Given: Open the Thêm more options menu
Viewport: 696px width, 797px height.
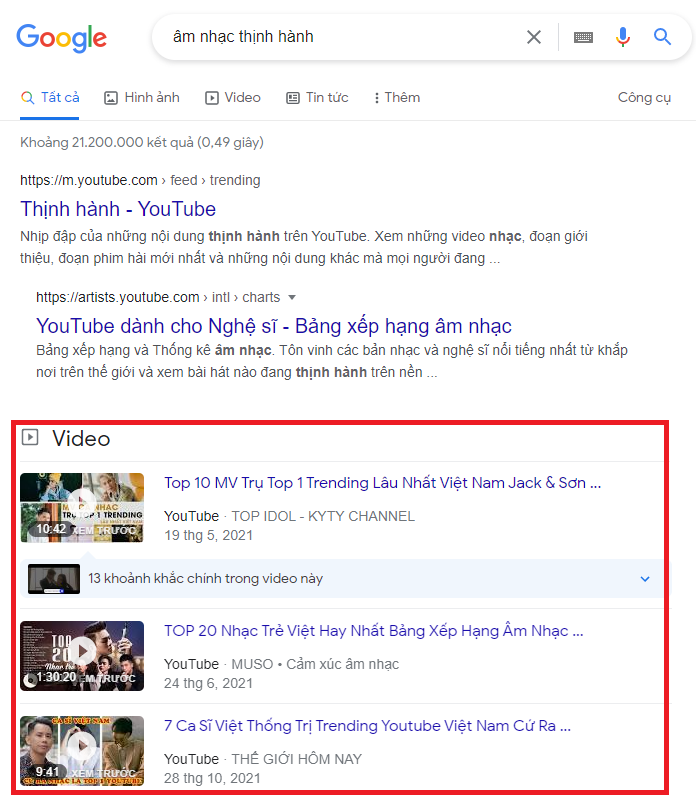Looking at the screenshot, I should click(396, 97).
